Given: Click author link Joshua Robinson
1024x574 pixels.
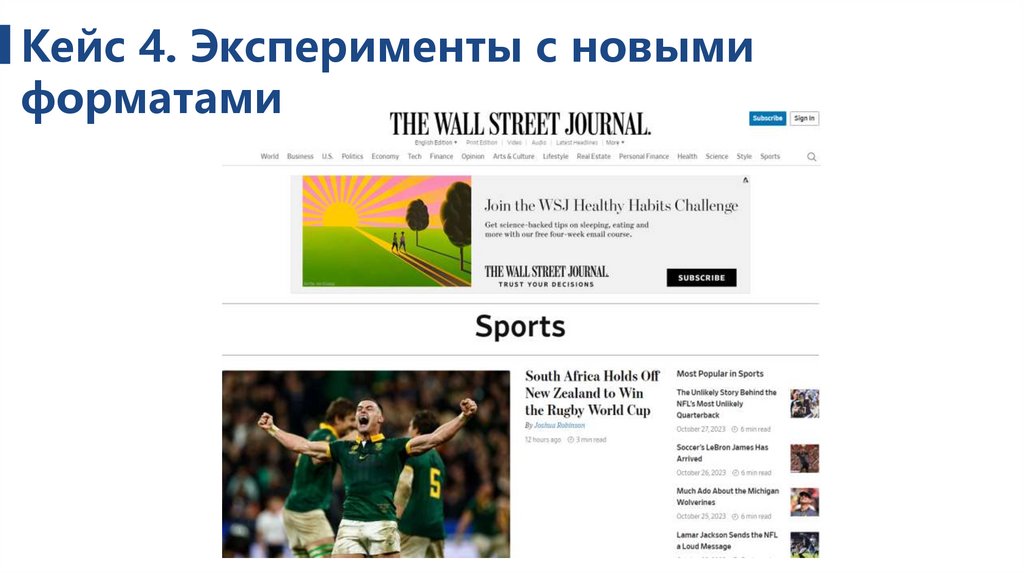Looking at the screenshot, I should [x=560, y=425].
